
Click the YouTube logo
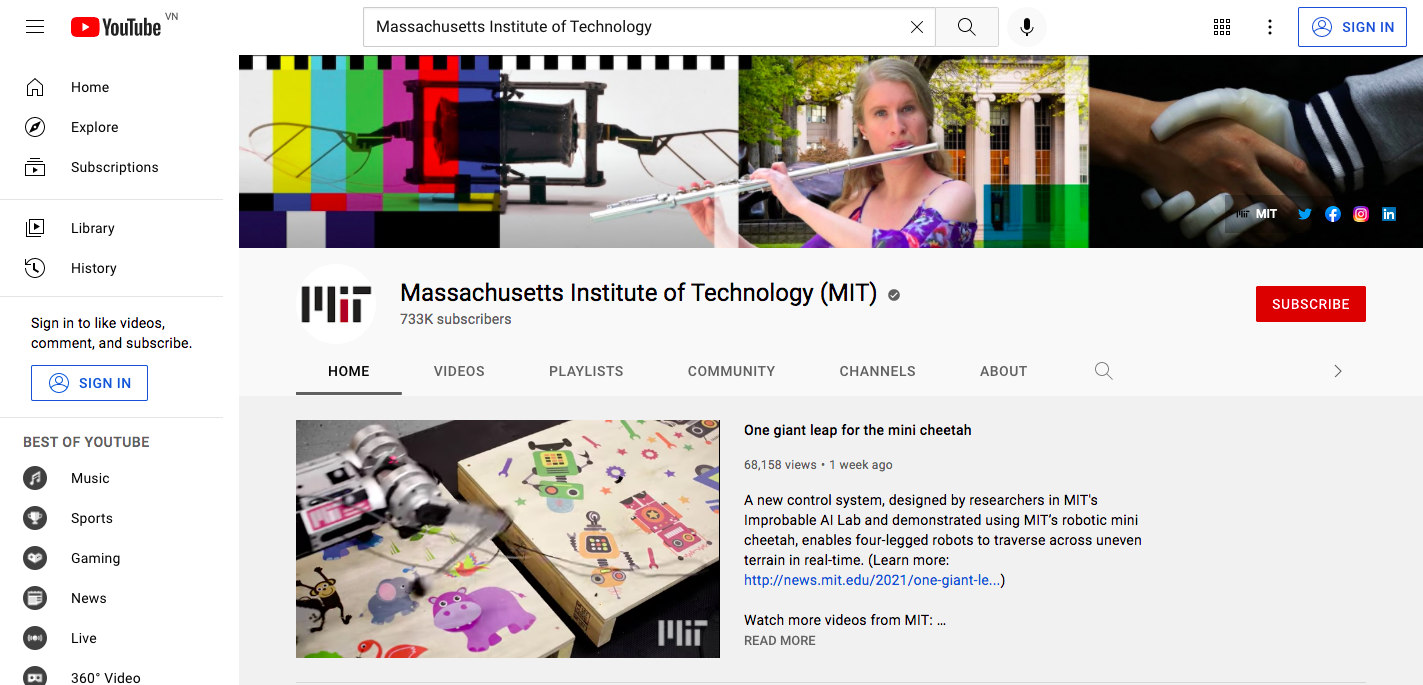click(x=116, y=27)
